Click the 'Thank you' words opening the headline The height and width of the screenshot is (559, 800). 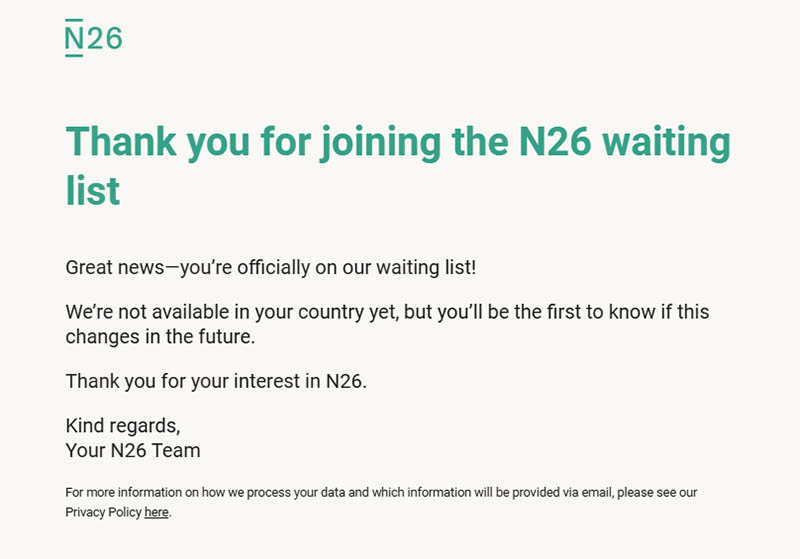pos(158,143)
